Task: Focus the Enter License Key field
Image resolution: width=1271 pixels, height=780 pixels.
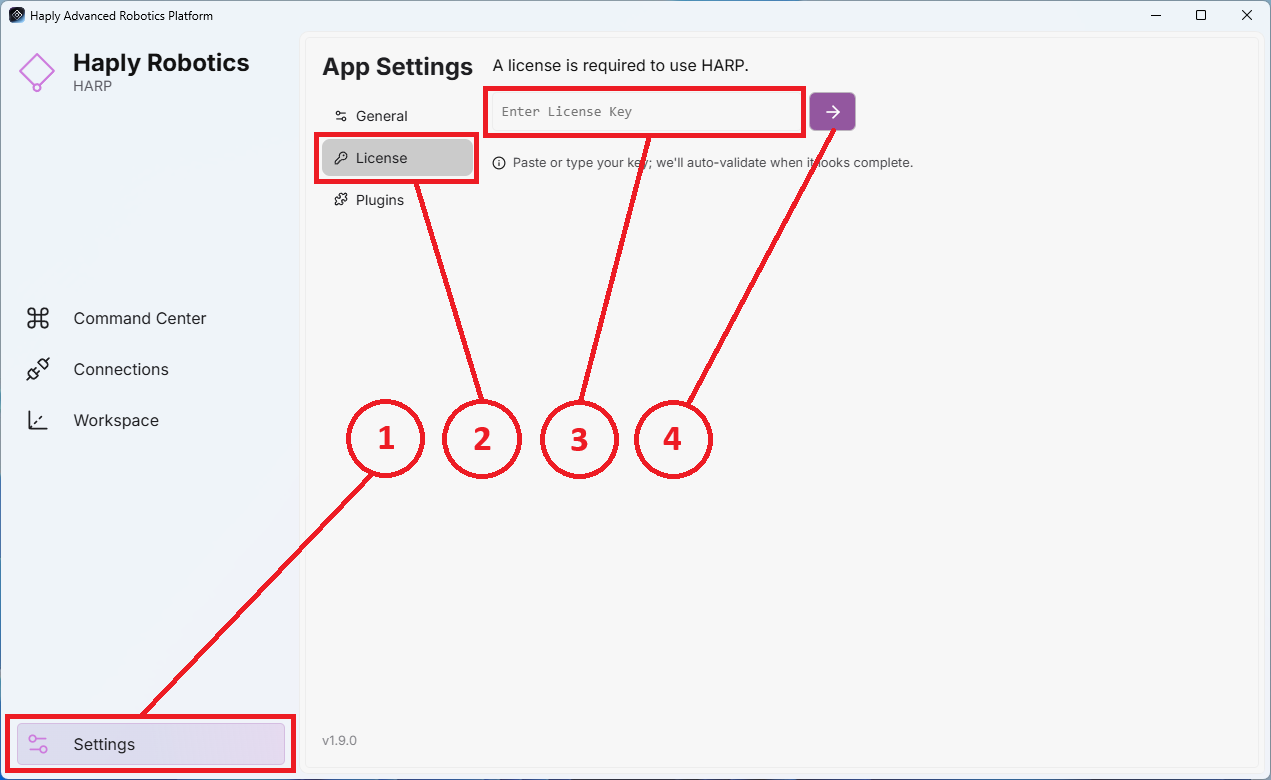Action: click(646, 112)
